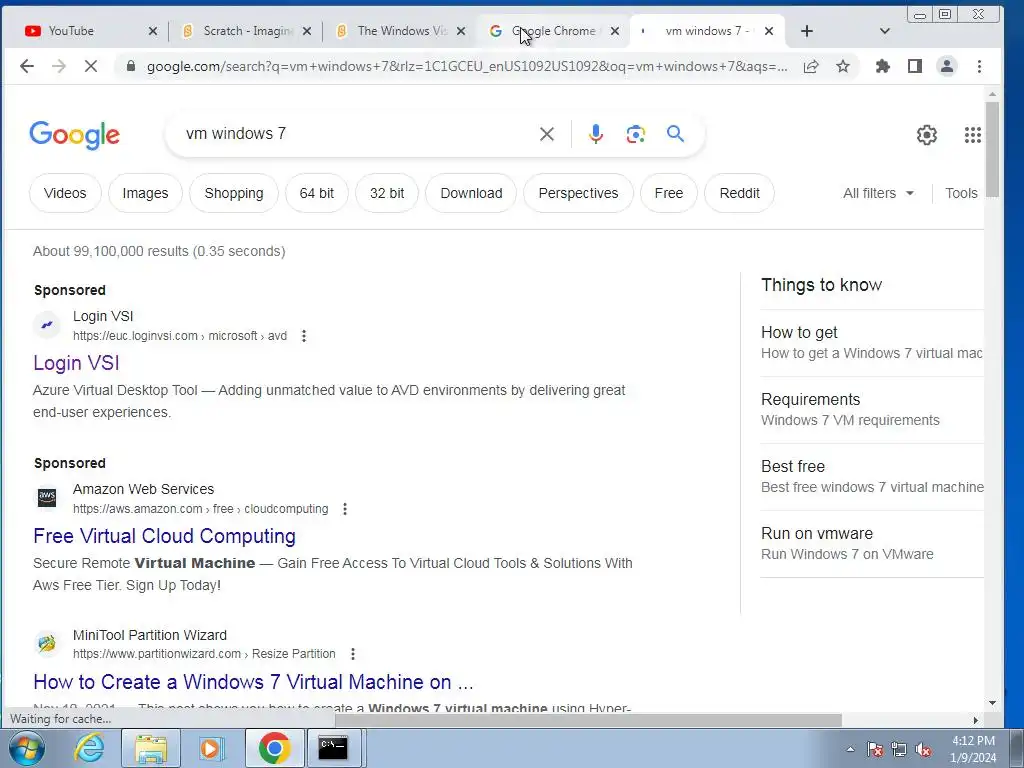Image resolution: width=1024 pixels, height=768 pixels.
Task: Close the YouTube tab
Action: [153, 31]
